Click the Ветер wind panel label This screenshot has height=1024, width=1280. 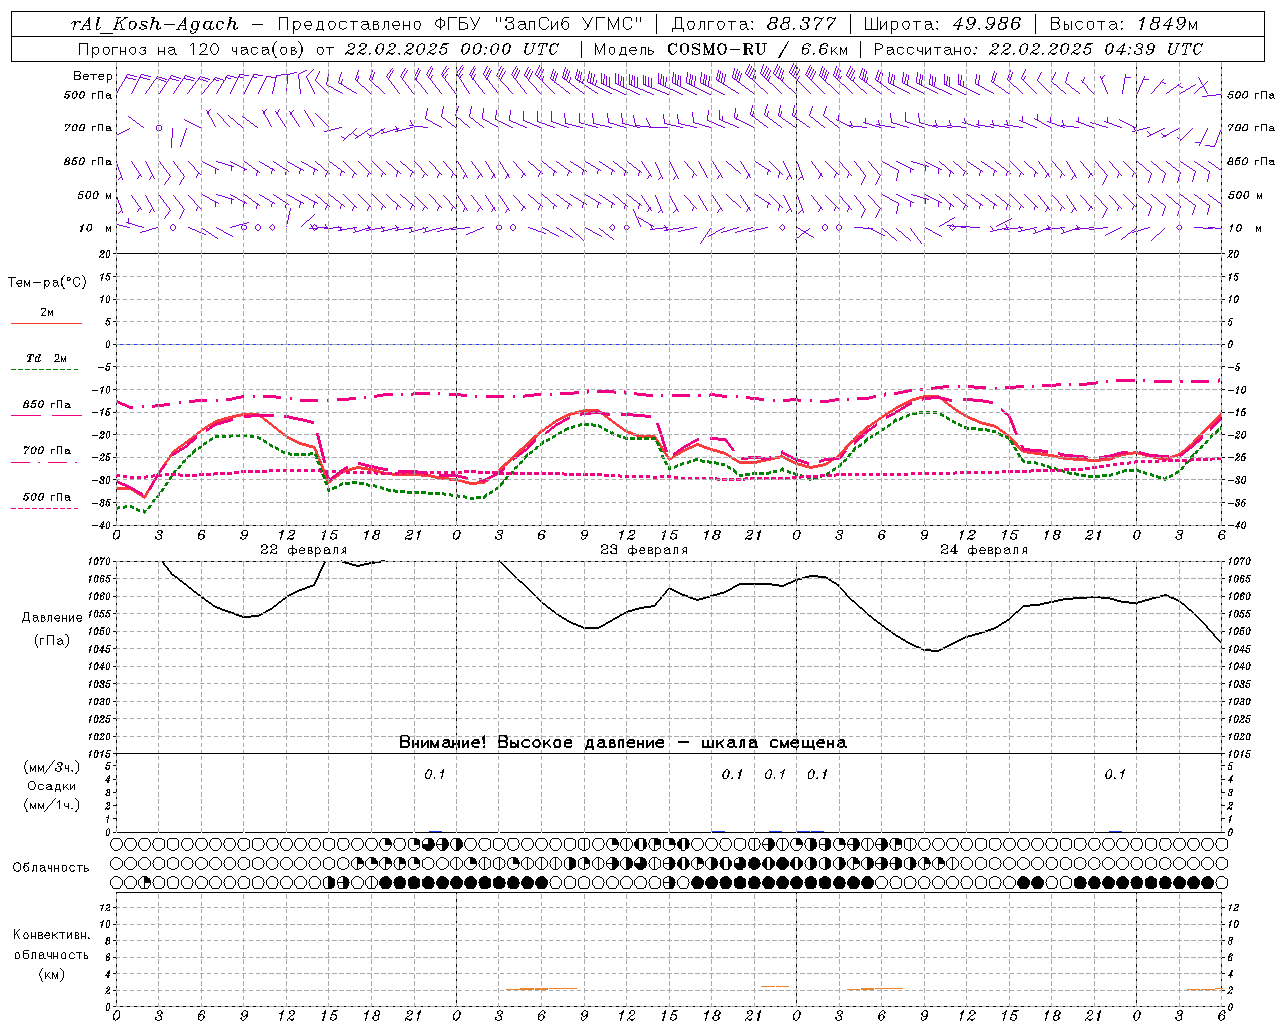pos(93,76)
